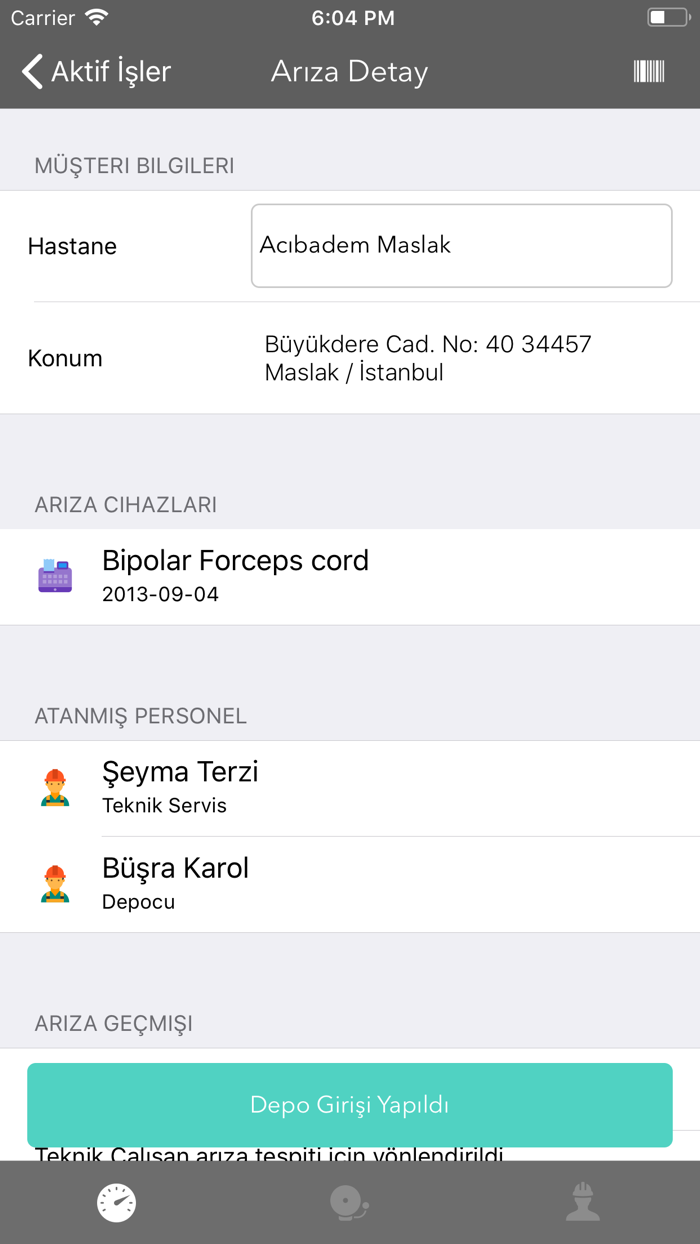Edit the Hastane field showing Acıbadem Maslak
Image resolution: width=700 pixels, height=1244 pixels.
[x=461, y=245]
